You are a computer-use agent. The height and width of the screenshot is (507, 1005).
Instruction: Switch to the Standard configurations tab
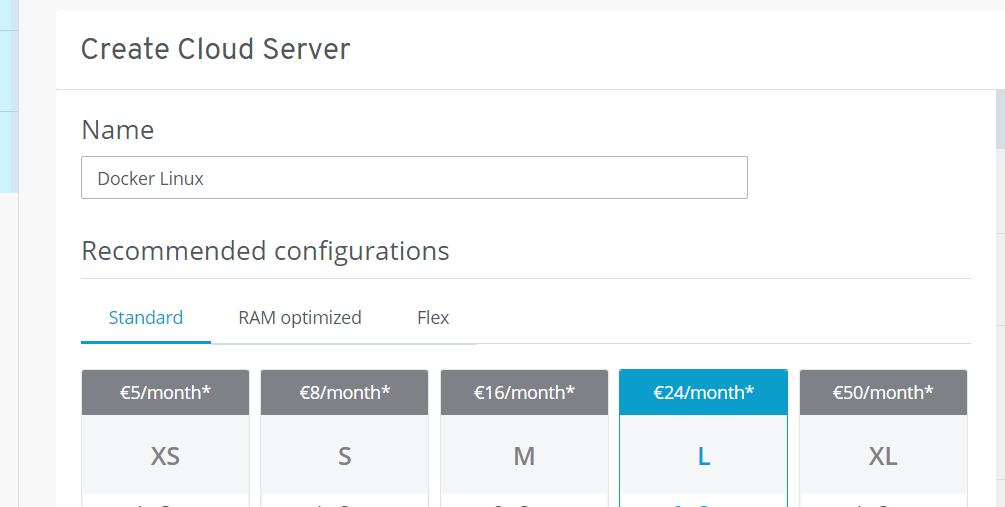click(145, 318)
